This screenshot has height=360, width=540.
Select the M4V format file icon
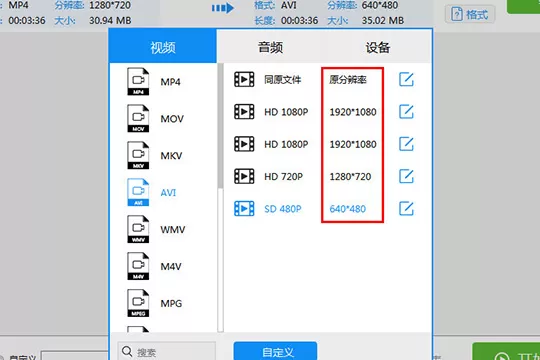click(x=138, y=266)
